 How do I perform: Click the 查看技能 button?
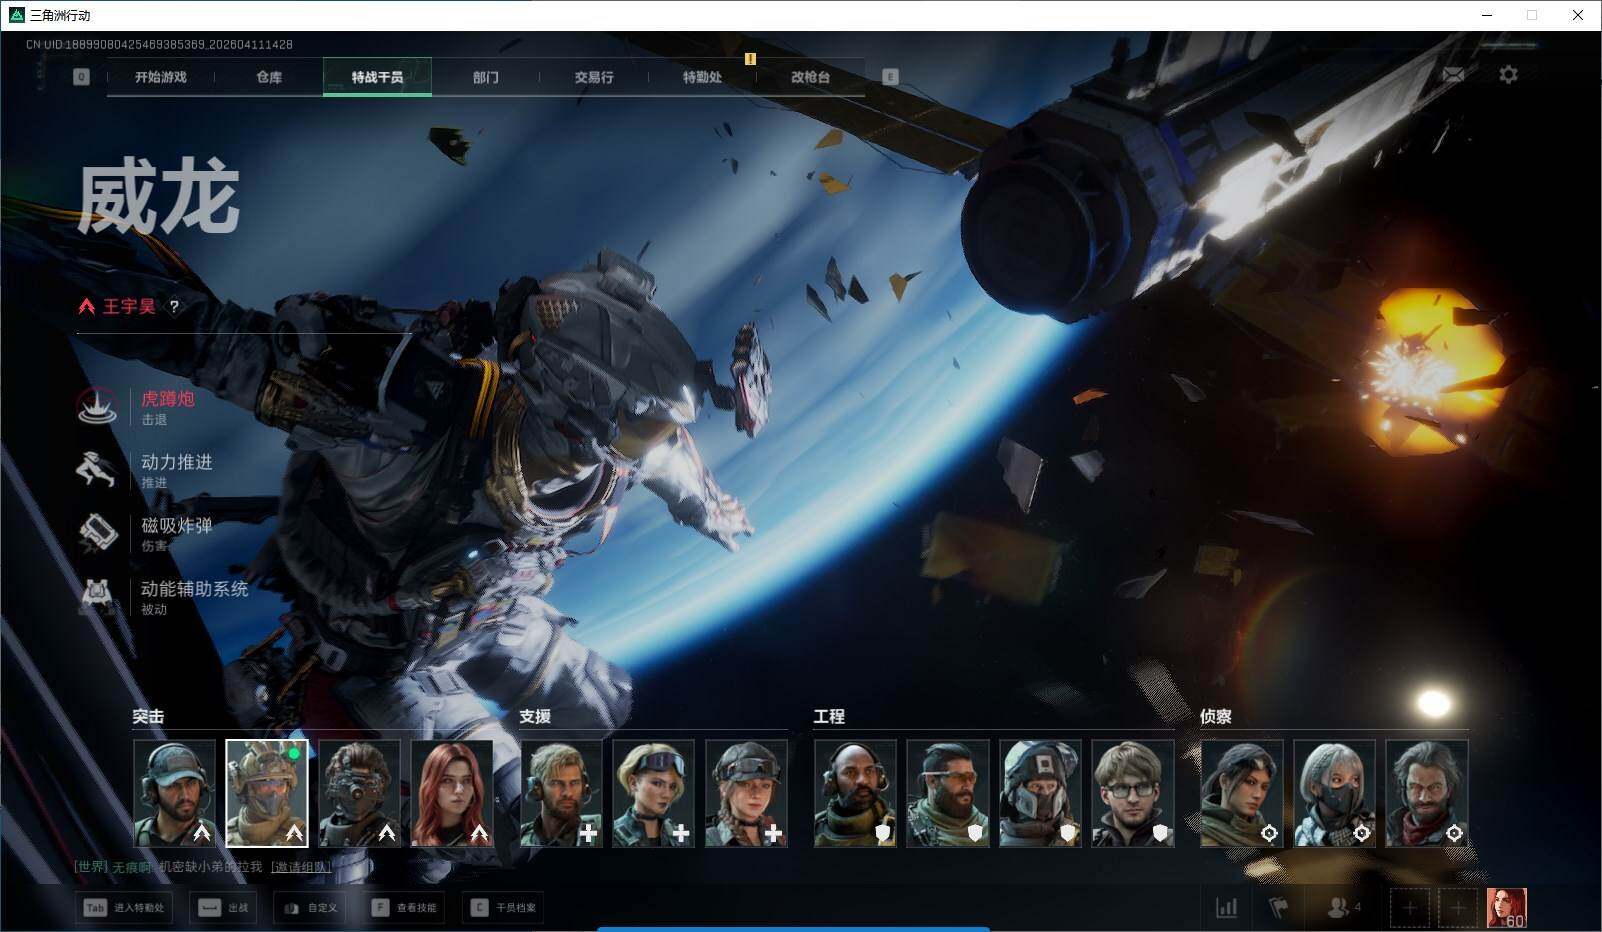[x=405, y=907]
